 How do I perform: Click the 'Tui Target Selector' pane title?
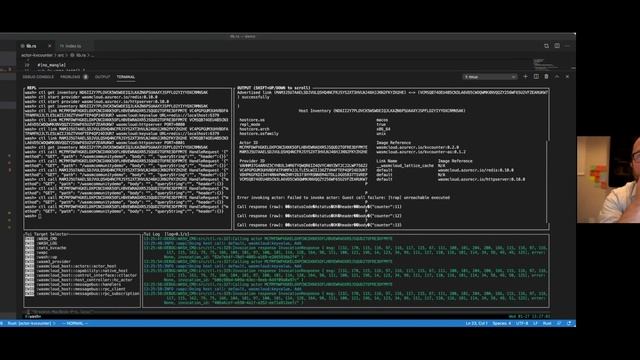click(47, 234)
